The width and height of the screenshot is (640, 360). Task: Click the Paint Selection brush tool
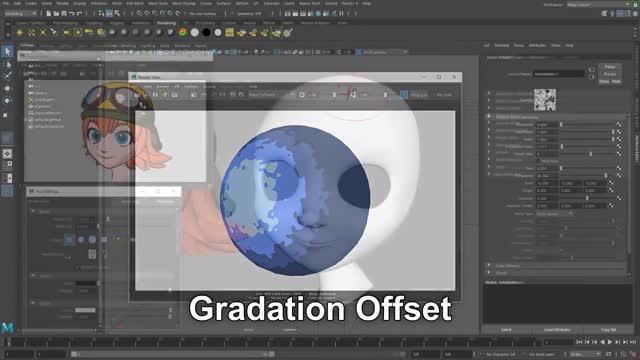(x=7, y=76)
